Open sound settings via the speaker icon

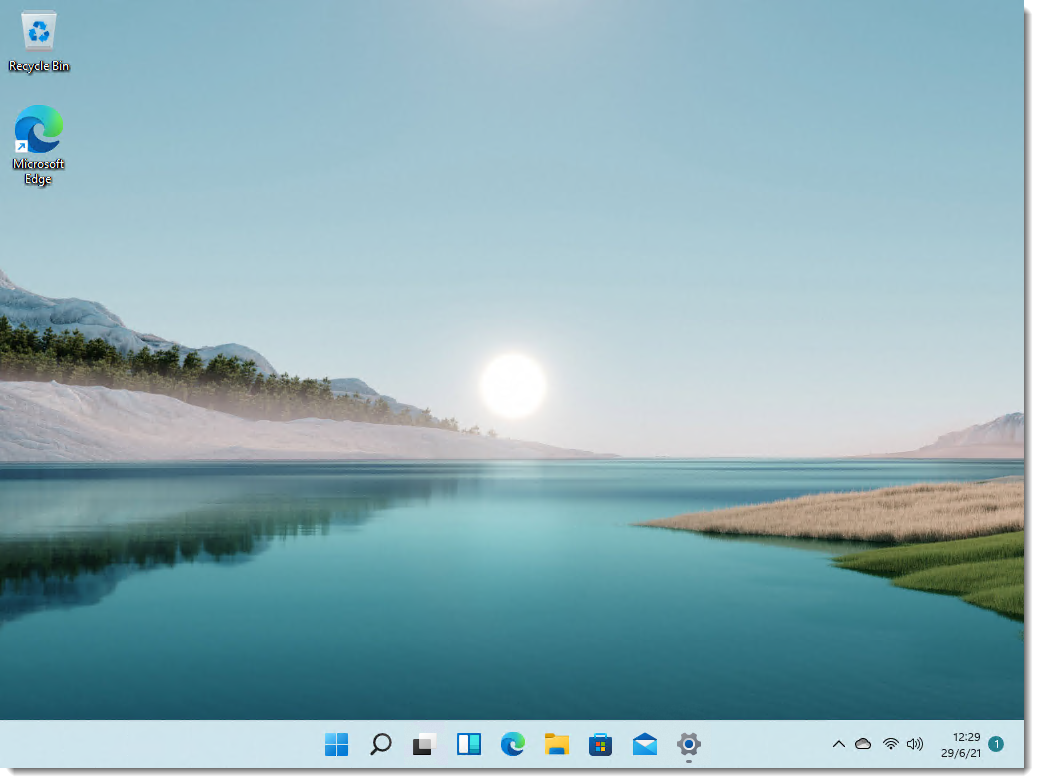[x=915, y=744]
